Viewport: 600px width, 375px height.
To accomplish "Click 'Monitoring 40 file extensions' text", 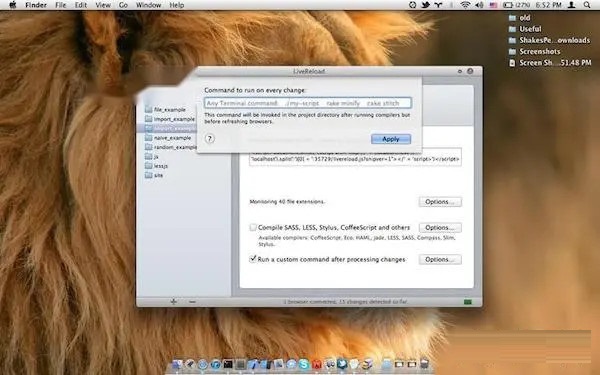I will [x=287, y=202].
